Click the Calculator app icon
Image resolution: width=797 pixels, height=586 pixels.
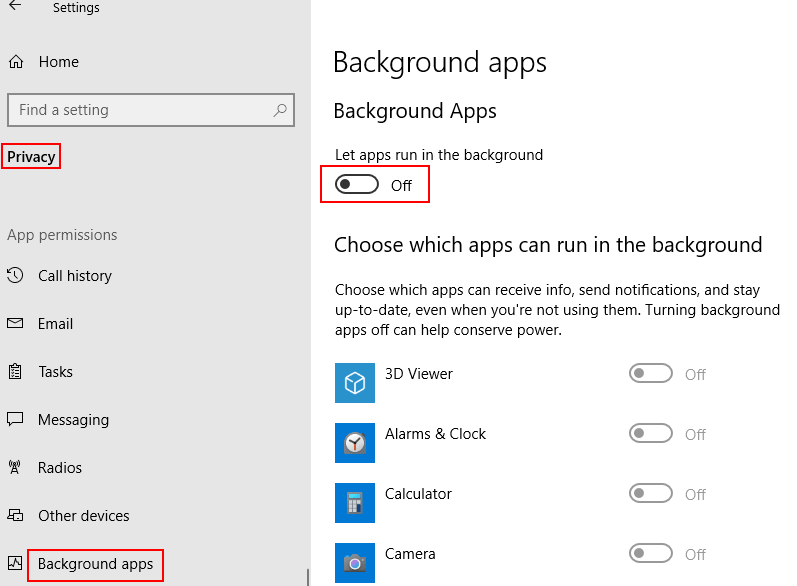click(355, 503)
